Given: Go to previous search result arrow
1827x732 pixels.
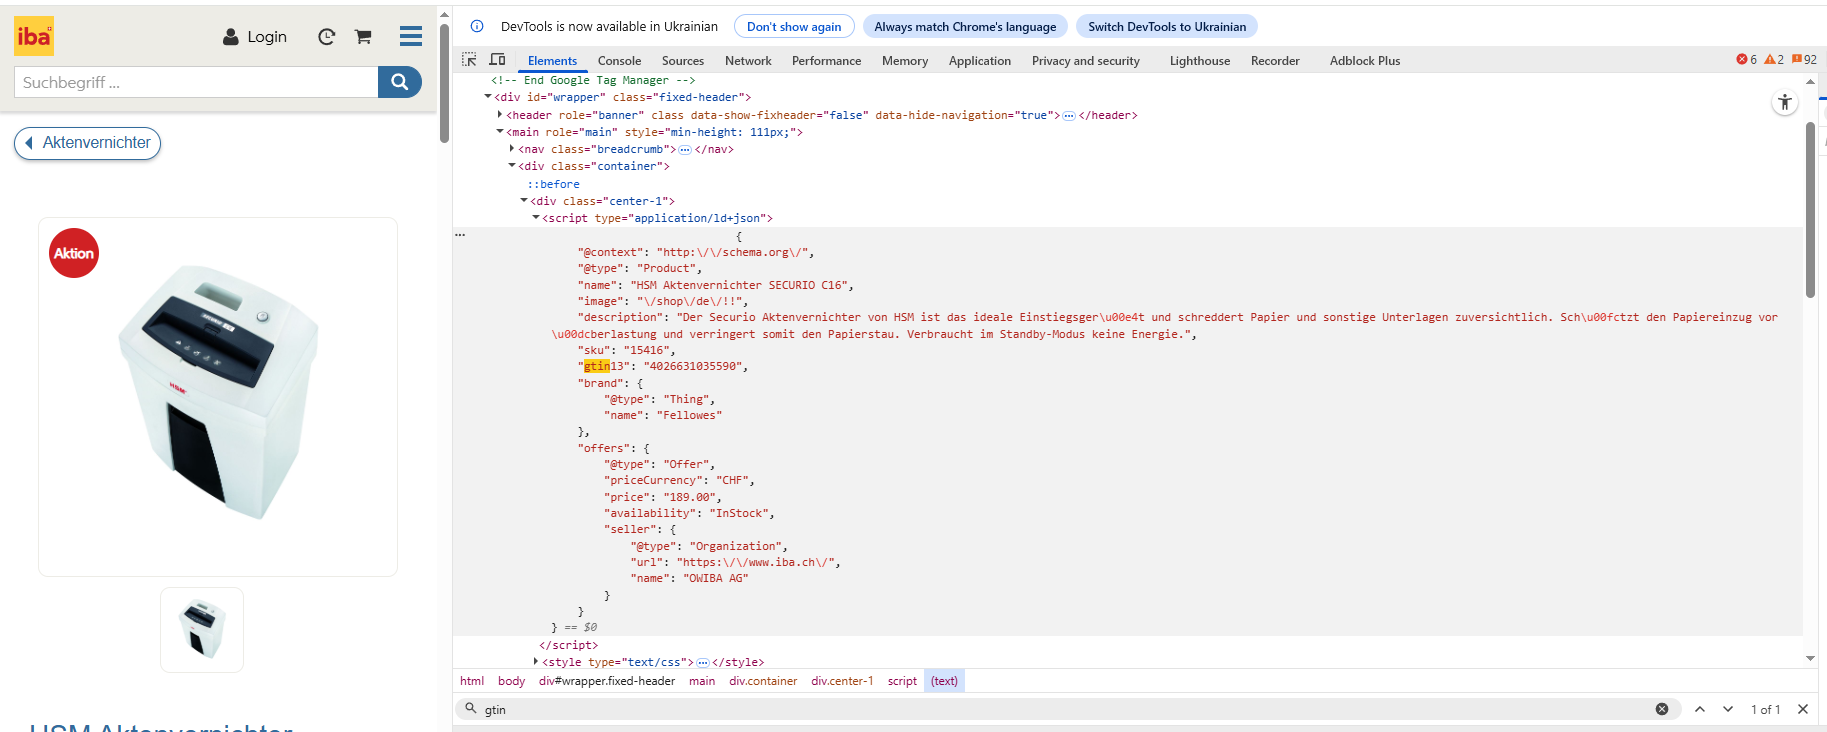Looking at the screenshot, I should click(x=1700, y=709).
